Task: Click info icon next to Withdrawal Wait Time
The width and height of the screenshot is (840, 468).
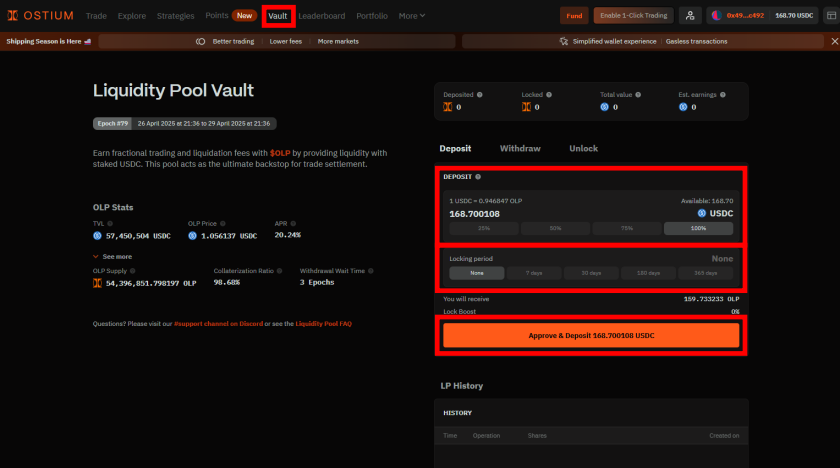Action: point(371,271)
